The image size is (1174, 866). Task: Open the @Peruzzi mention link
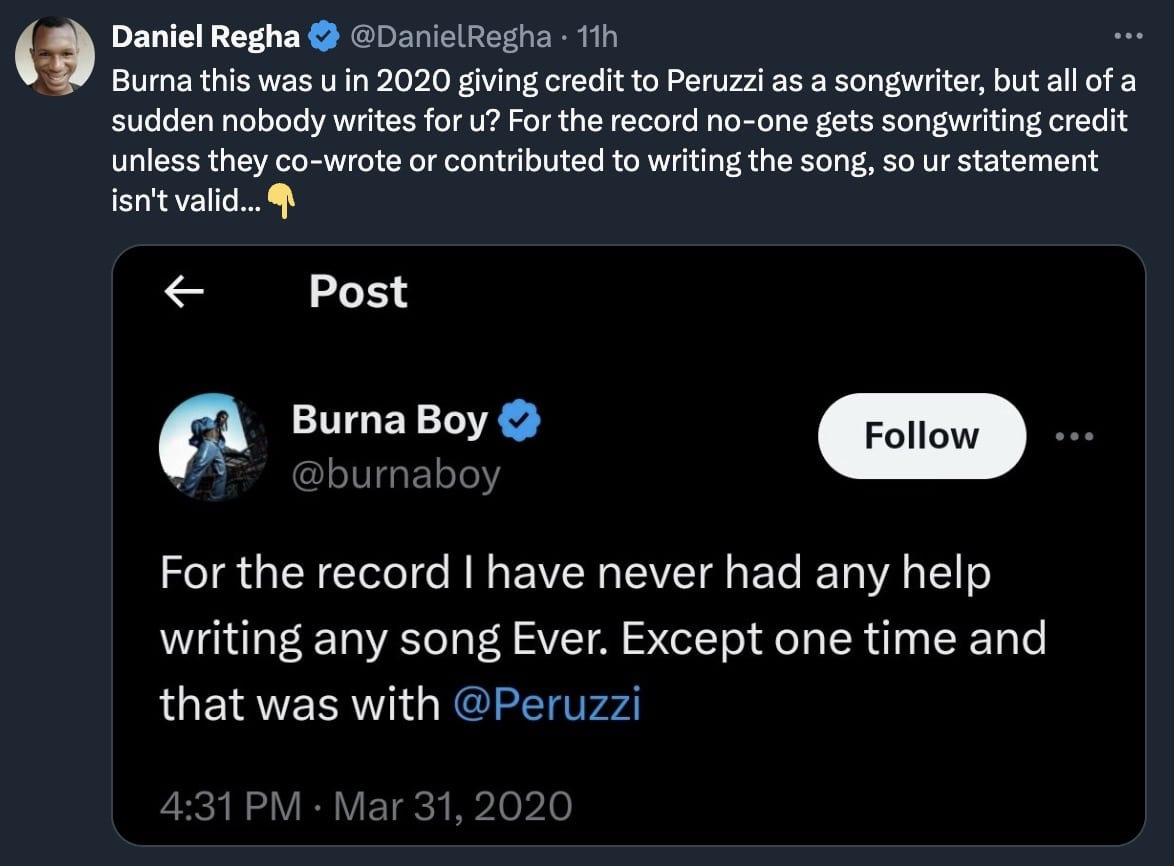546,704
